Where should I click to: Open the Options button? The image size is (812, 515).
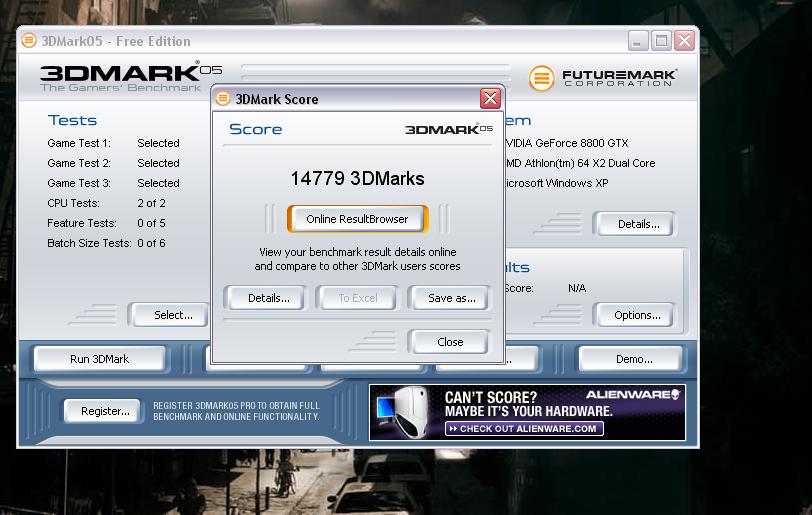[x=637, y=315]
